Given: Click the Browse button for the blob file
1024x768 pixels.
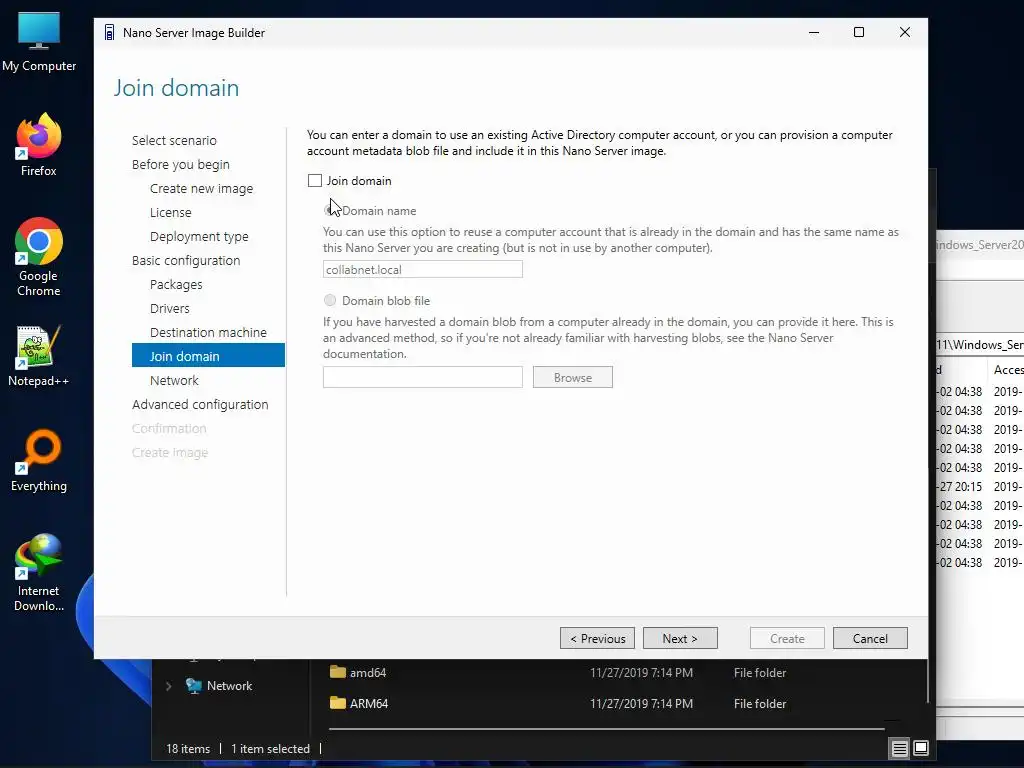Looking at the screenshot, I should point(573,377).
